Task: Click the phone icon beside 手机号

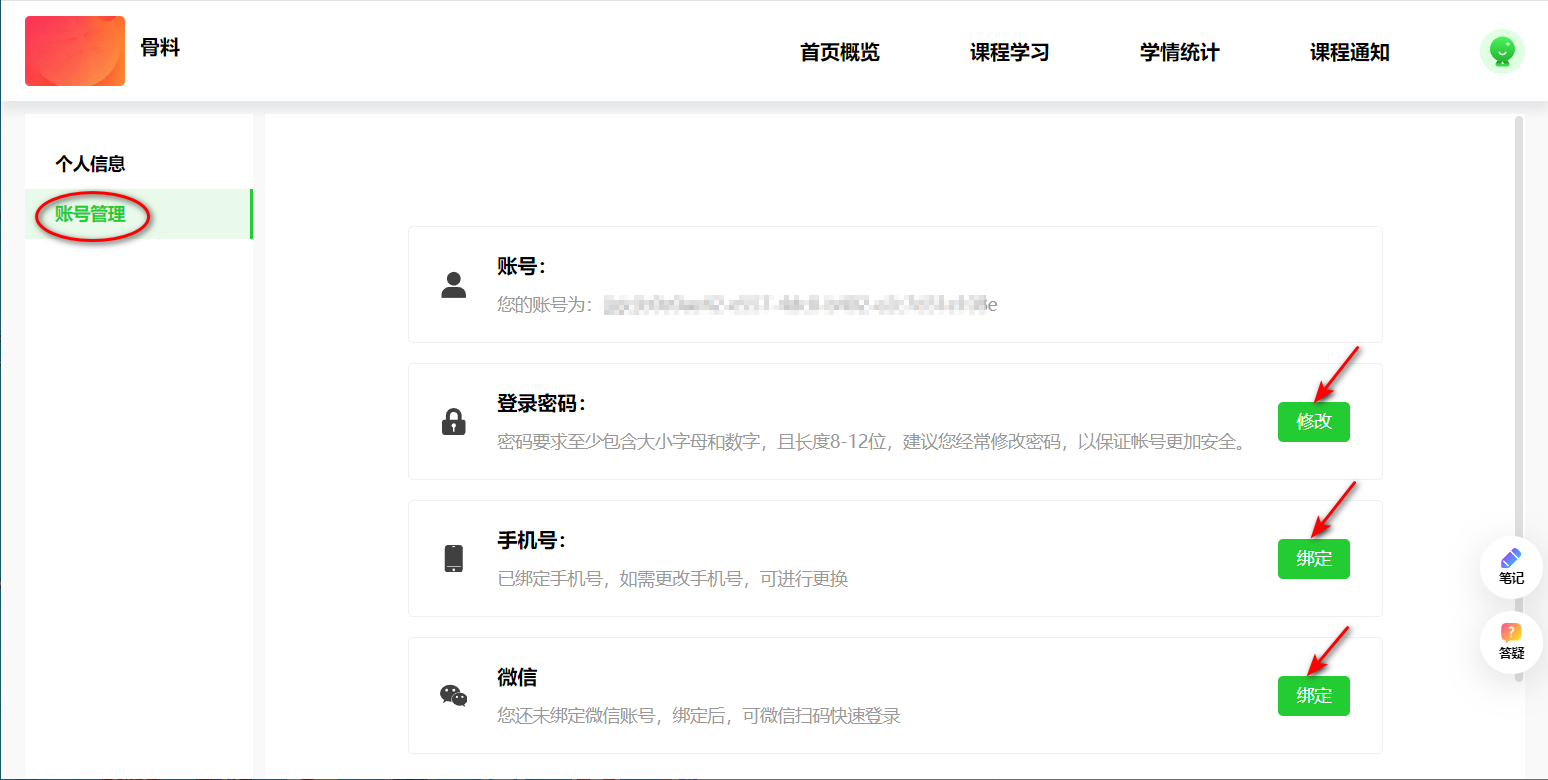Action: coord(454,558)
